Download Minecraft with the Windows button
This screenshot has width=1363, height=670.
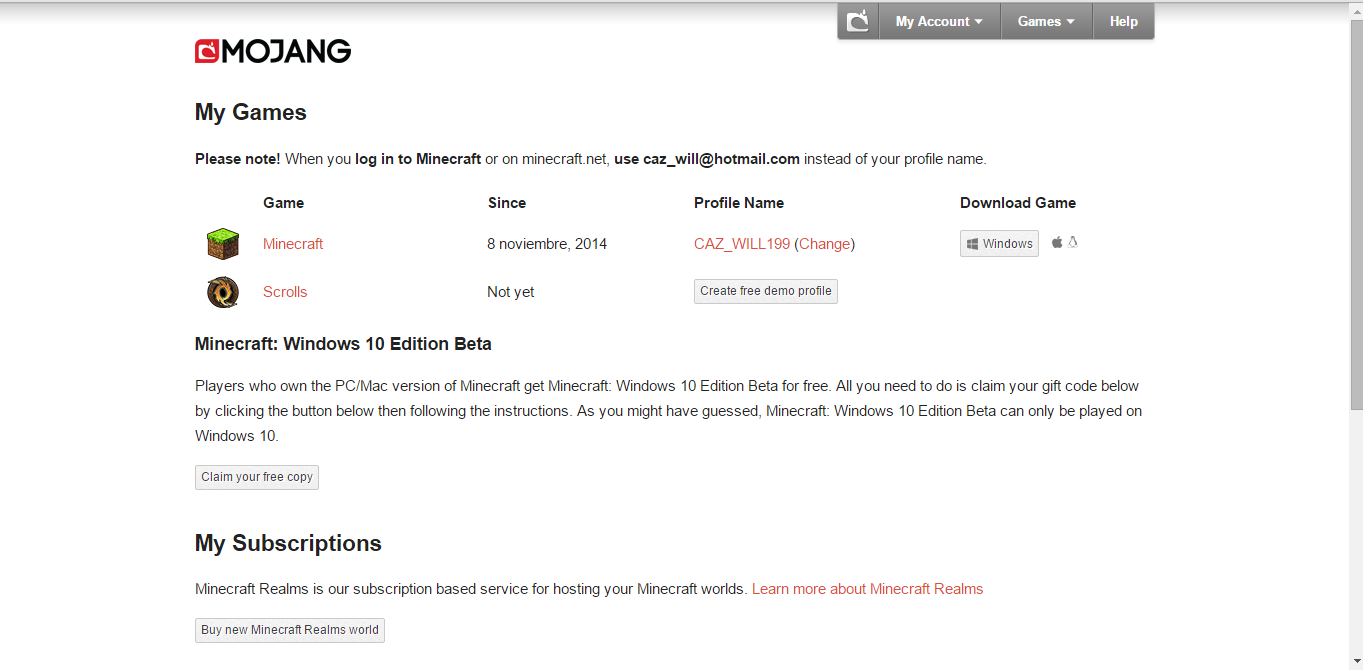click(999, 244)
